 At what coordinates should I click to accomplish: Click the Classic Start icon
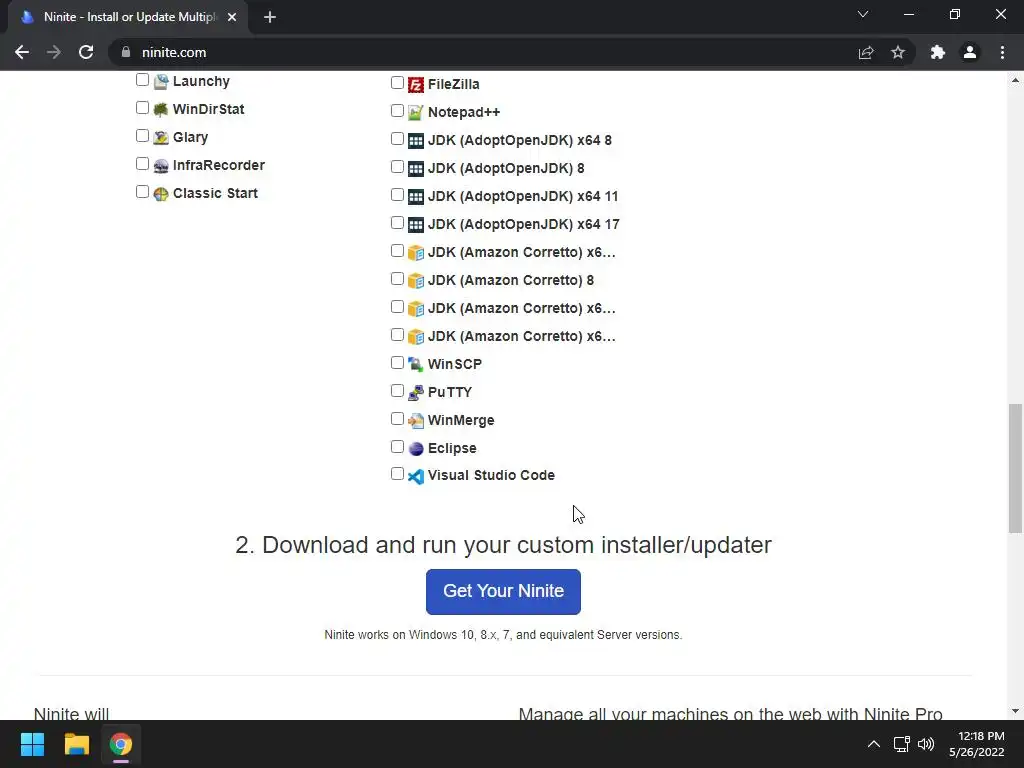pyautogui.click(x=161, y=194)
